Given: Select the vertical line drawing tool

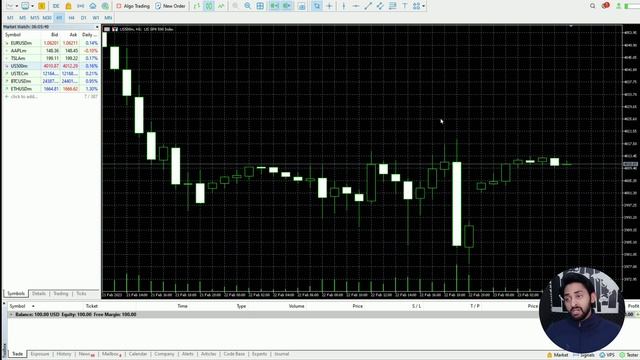Looking at the screenshot, I should tap(344, 6).
